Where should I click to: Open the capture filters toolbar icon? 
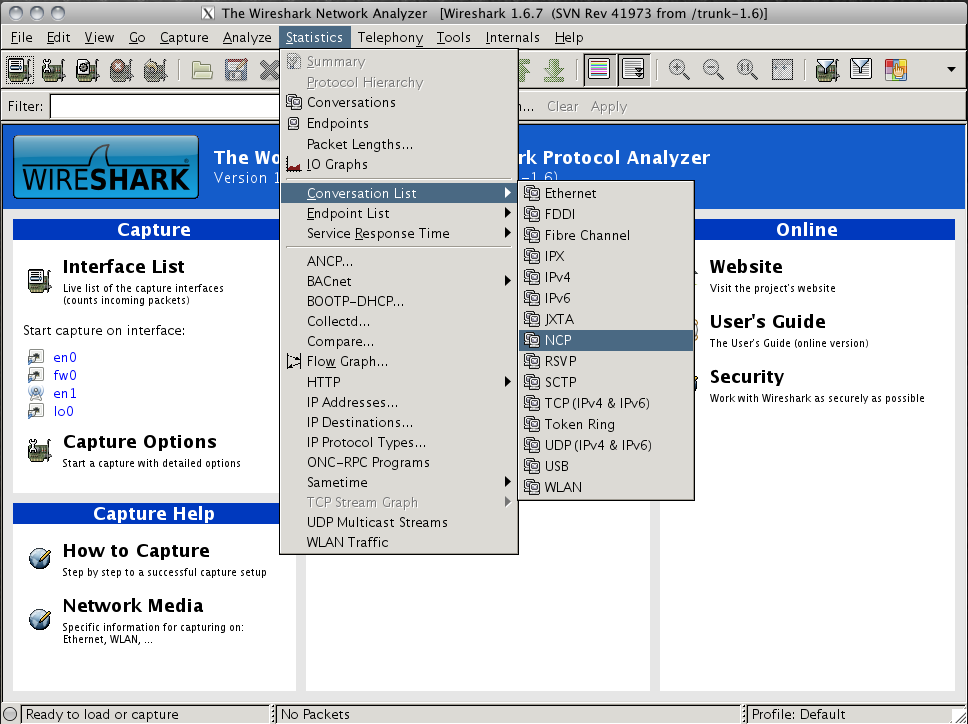(827, 70)
